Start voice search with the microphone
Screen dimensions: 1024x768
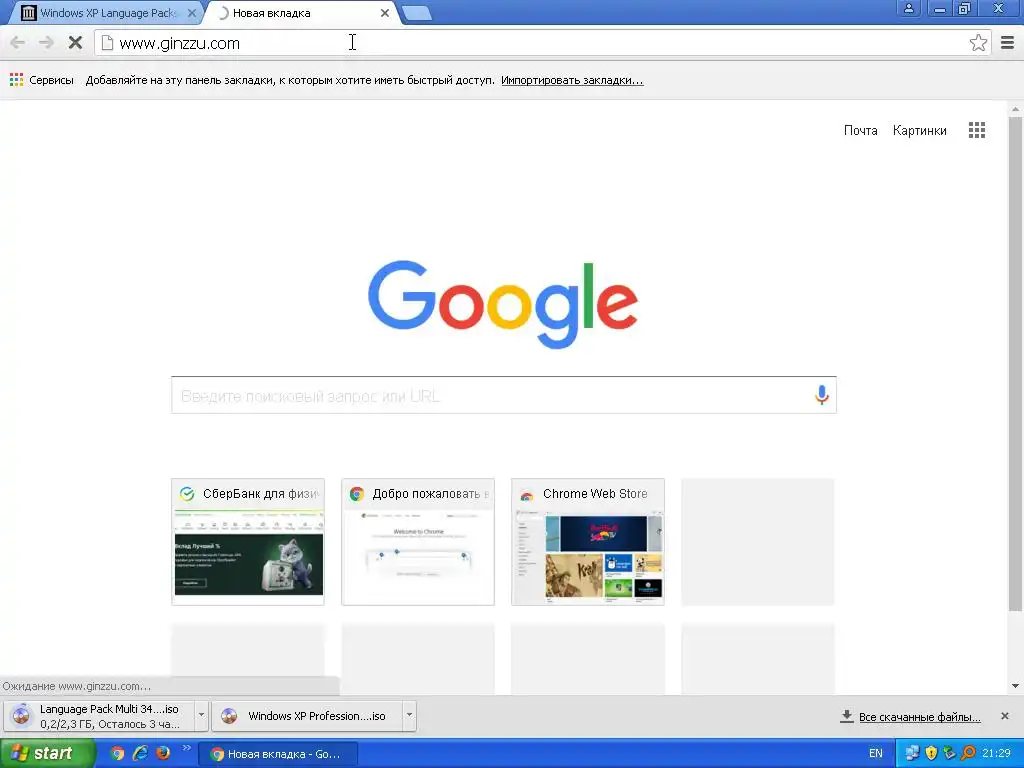pos(822,394)
